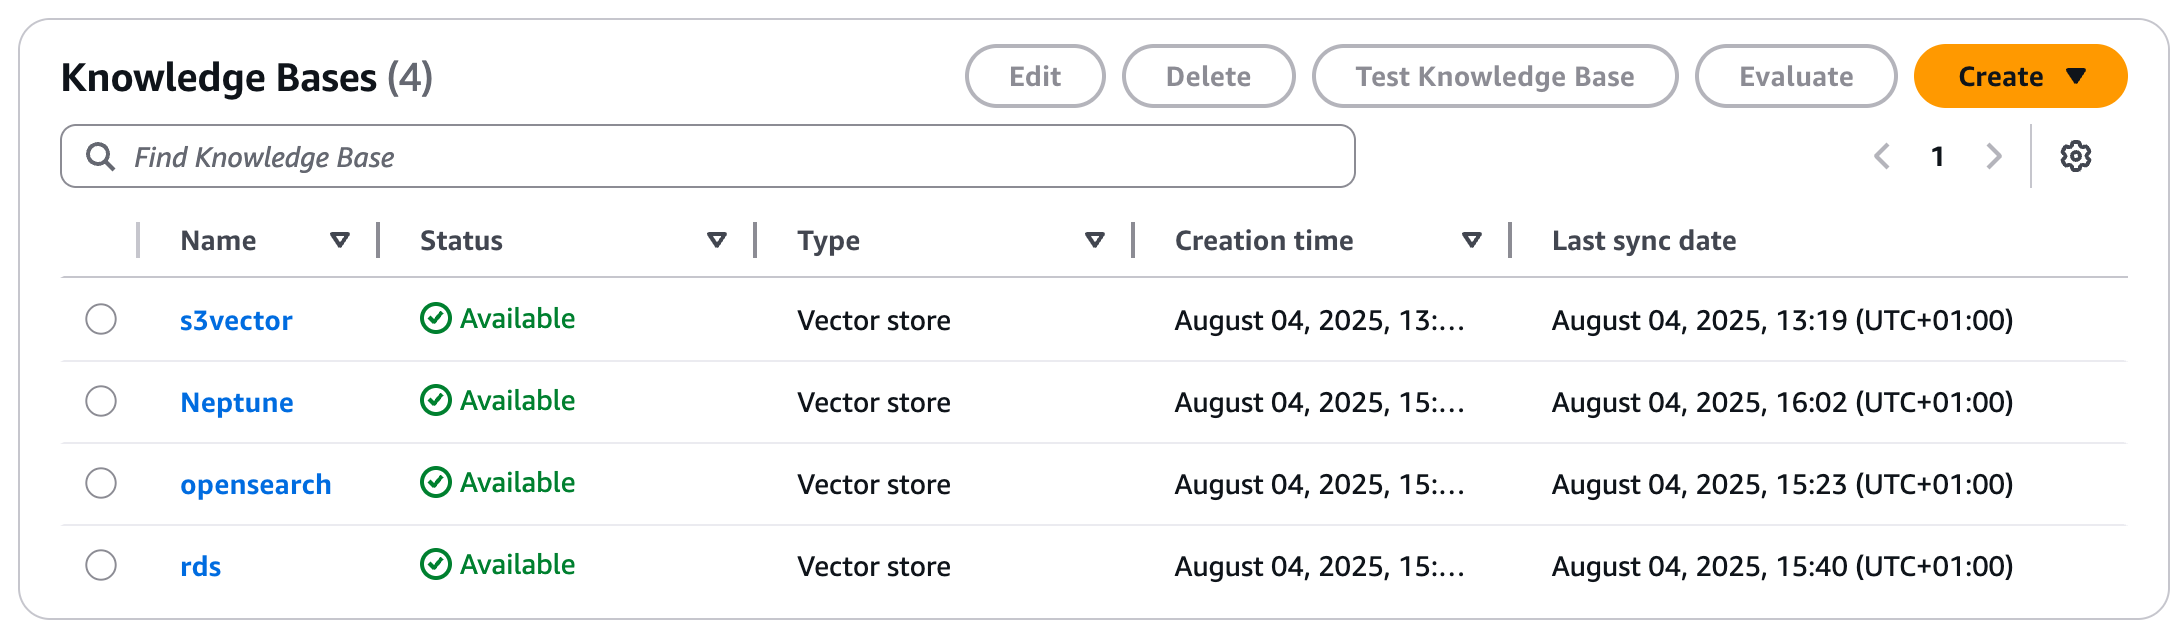Select the rds radio button
The height and width of the screenshot is (644, 2184).
(x=101, y=565)
